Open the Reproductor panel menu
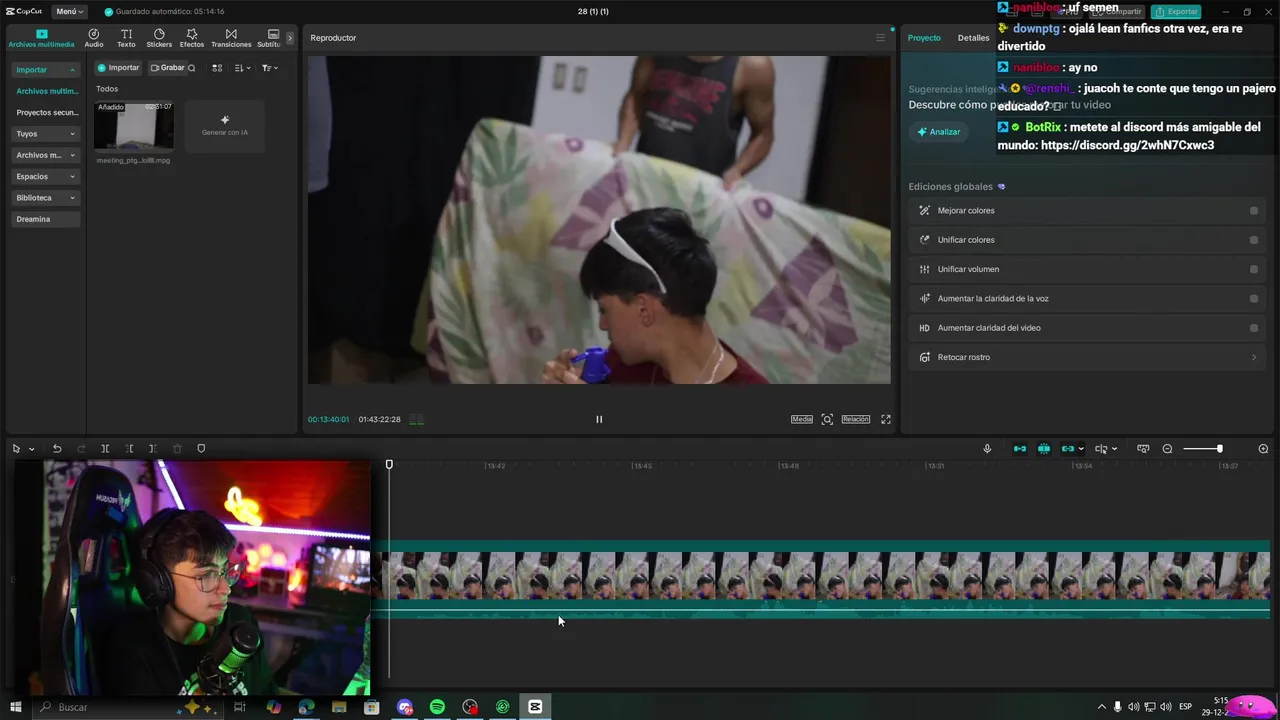The image size is (1280, 720). 880,38
